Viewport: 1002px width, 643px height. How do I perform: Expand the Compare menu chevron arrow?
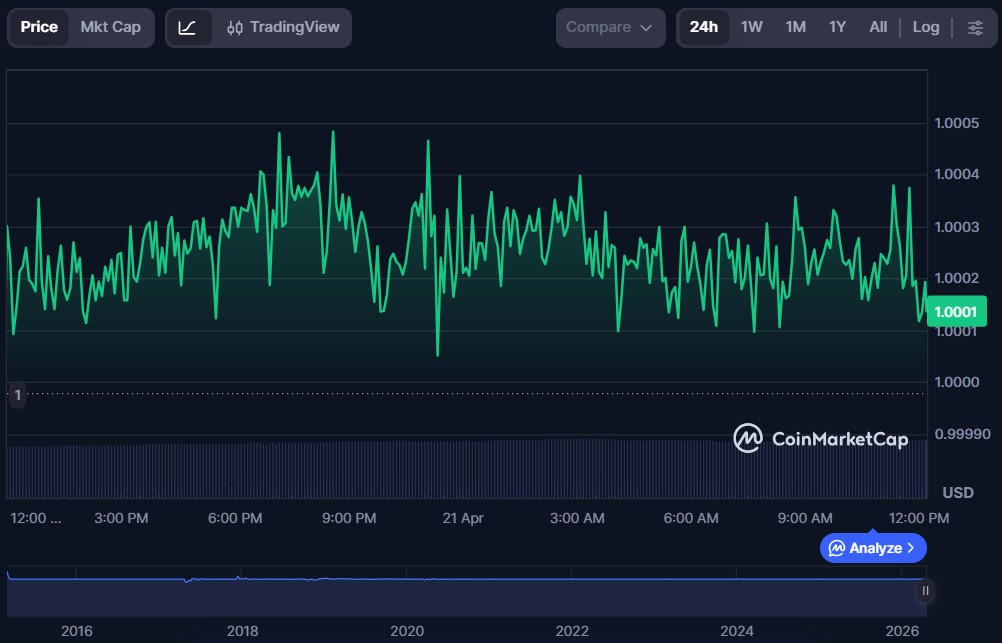pos(645,28)
